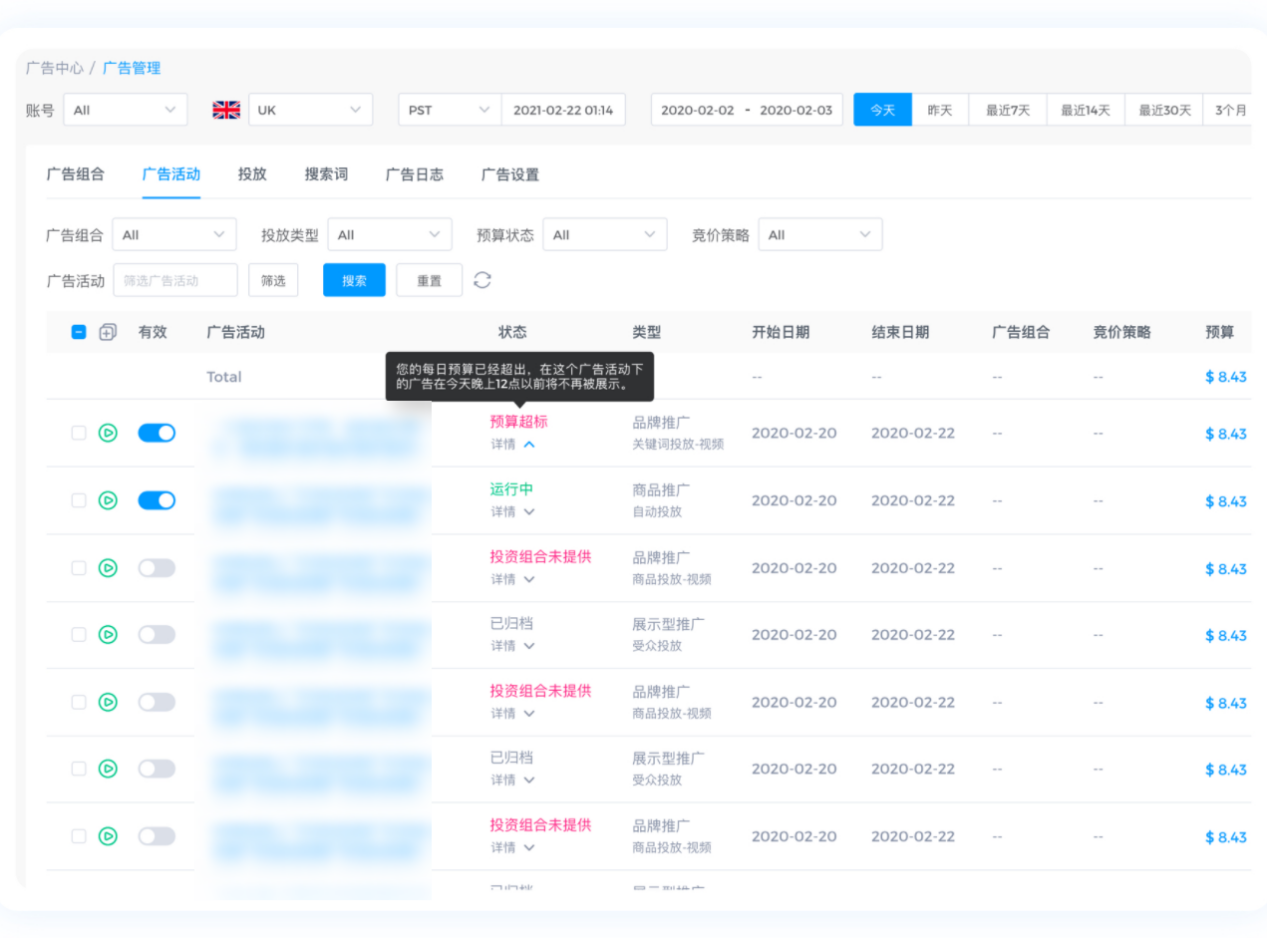The image size is (1267, 938).
Task: Click the UK flag icon
Action: [226, 110]
